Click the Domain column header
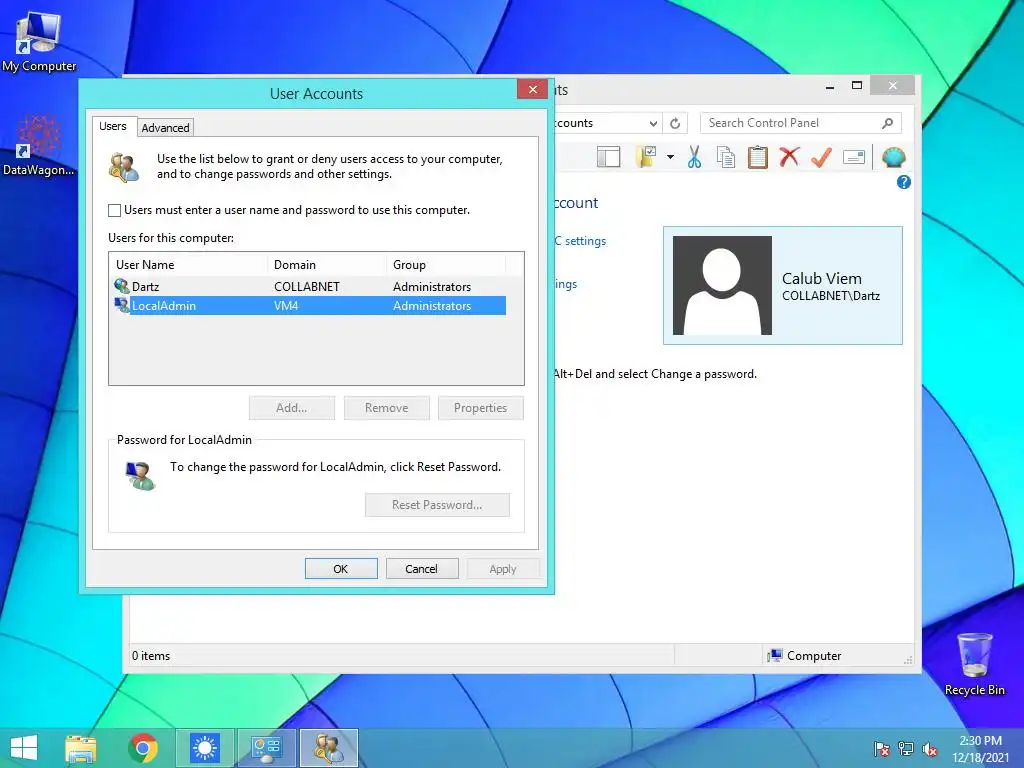 (327, 264)
